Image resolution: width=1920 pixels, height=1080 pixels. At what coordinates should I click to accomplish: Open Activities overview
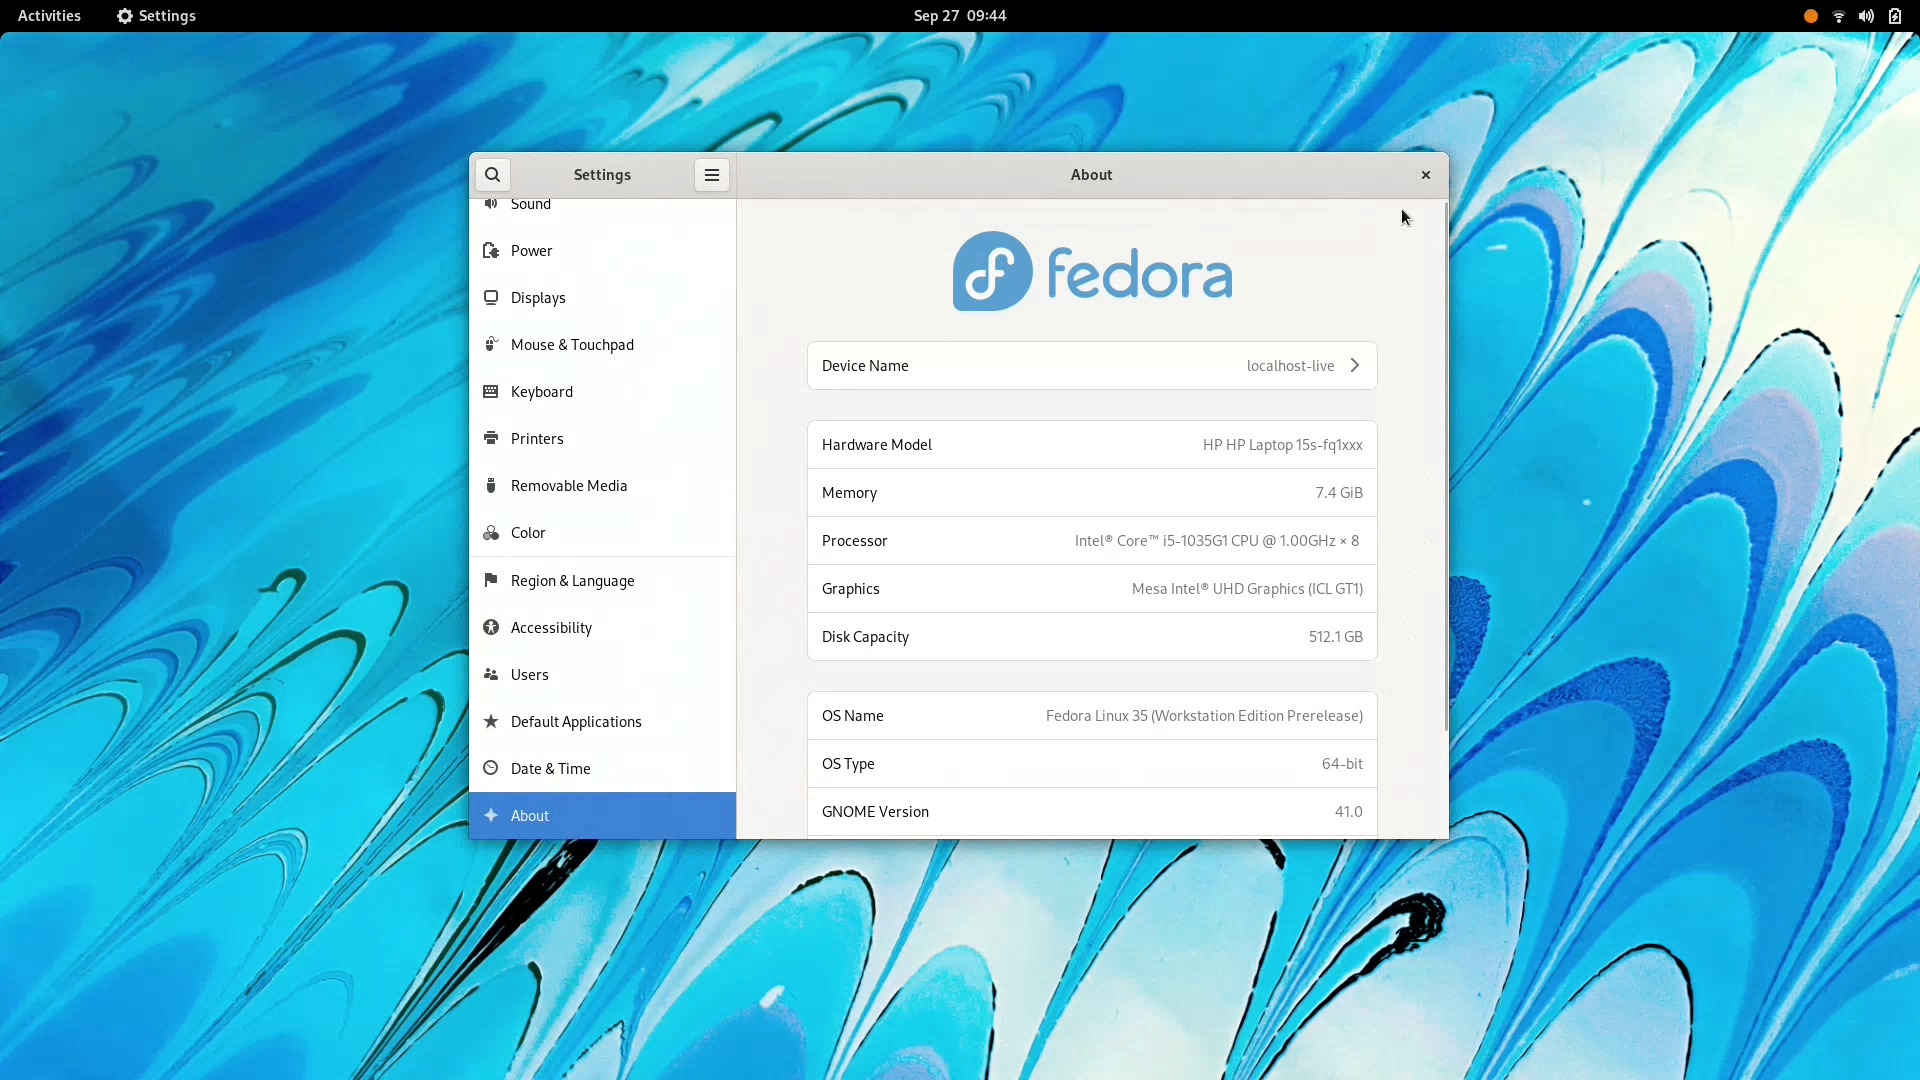click(x=49, y=16)
